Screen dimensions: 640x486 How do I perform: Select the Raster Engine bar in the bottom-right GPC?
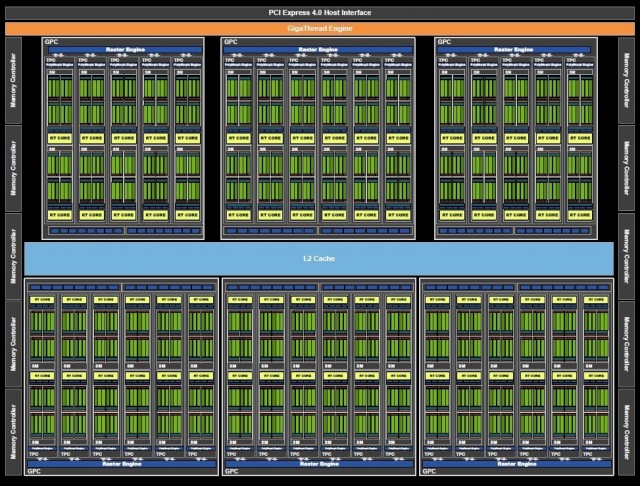tap(517, 464)
